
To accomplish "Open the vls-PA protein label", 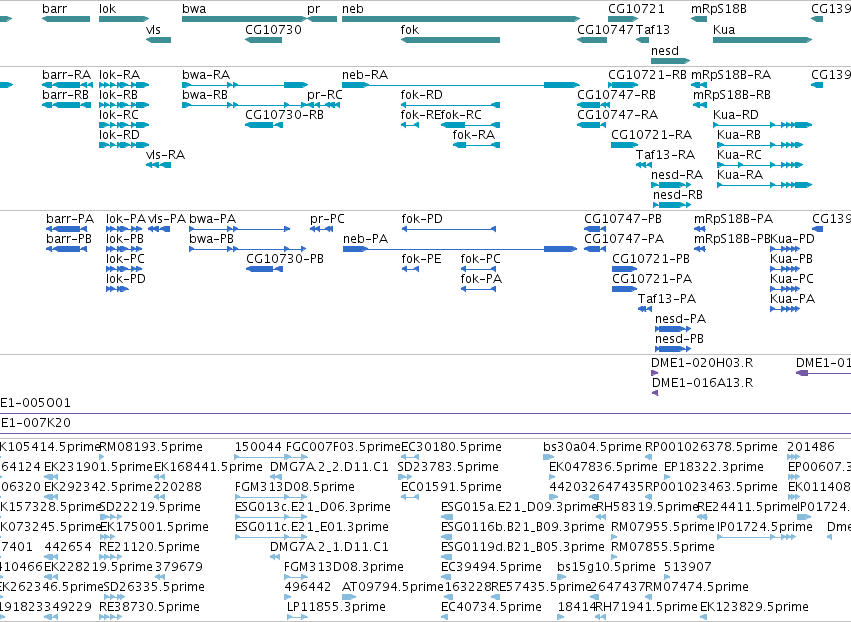I will click(x=167, y=219).
